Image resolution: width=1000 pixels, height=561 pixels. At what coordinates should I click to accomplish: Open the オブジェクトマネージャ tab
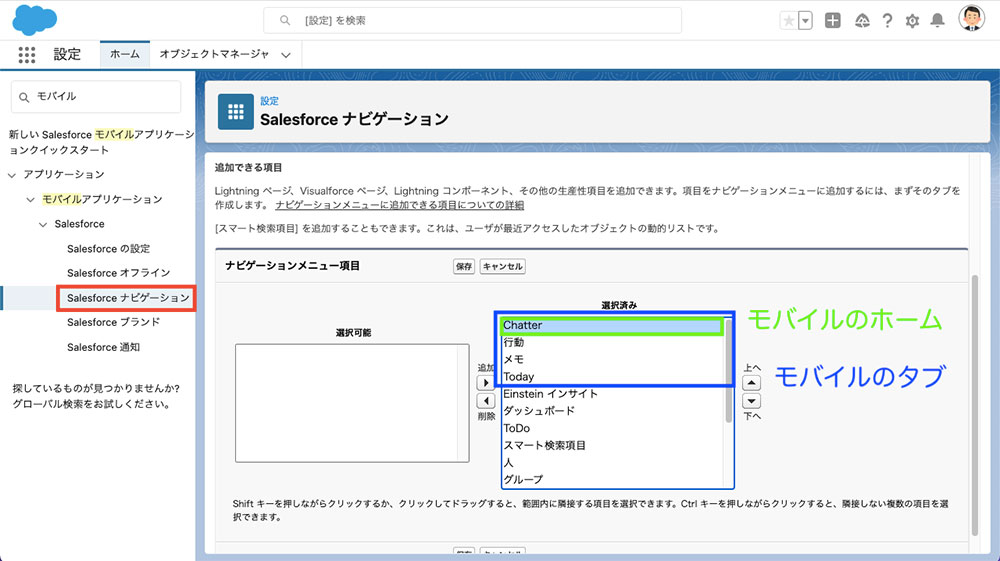pyautogui.click(x=214, y=54)
